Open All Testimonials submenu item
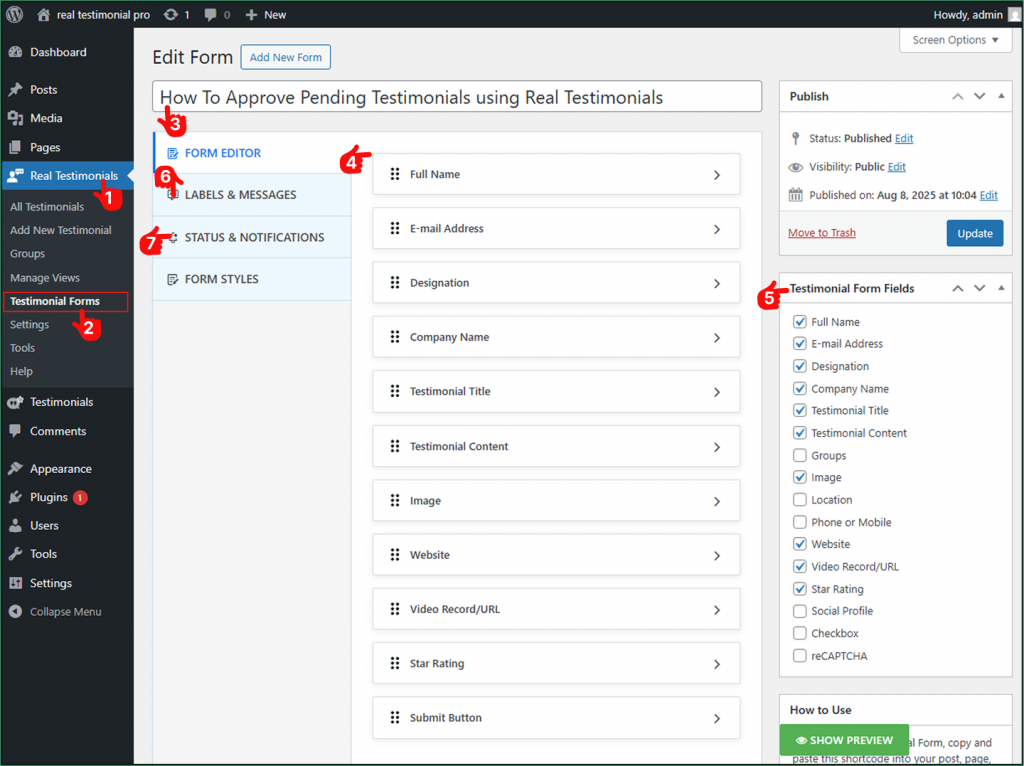 [47, 207]
